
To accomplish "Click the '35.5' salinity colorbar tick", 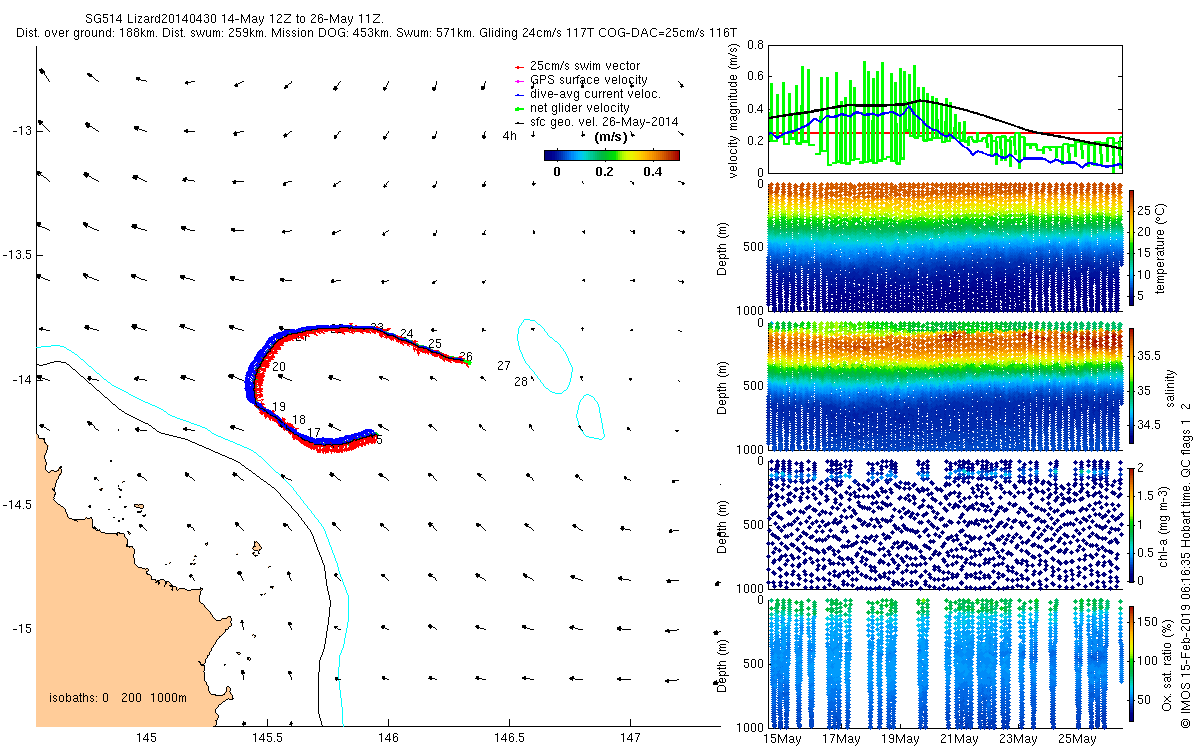I will [1151, 355].
